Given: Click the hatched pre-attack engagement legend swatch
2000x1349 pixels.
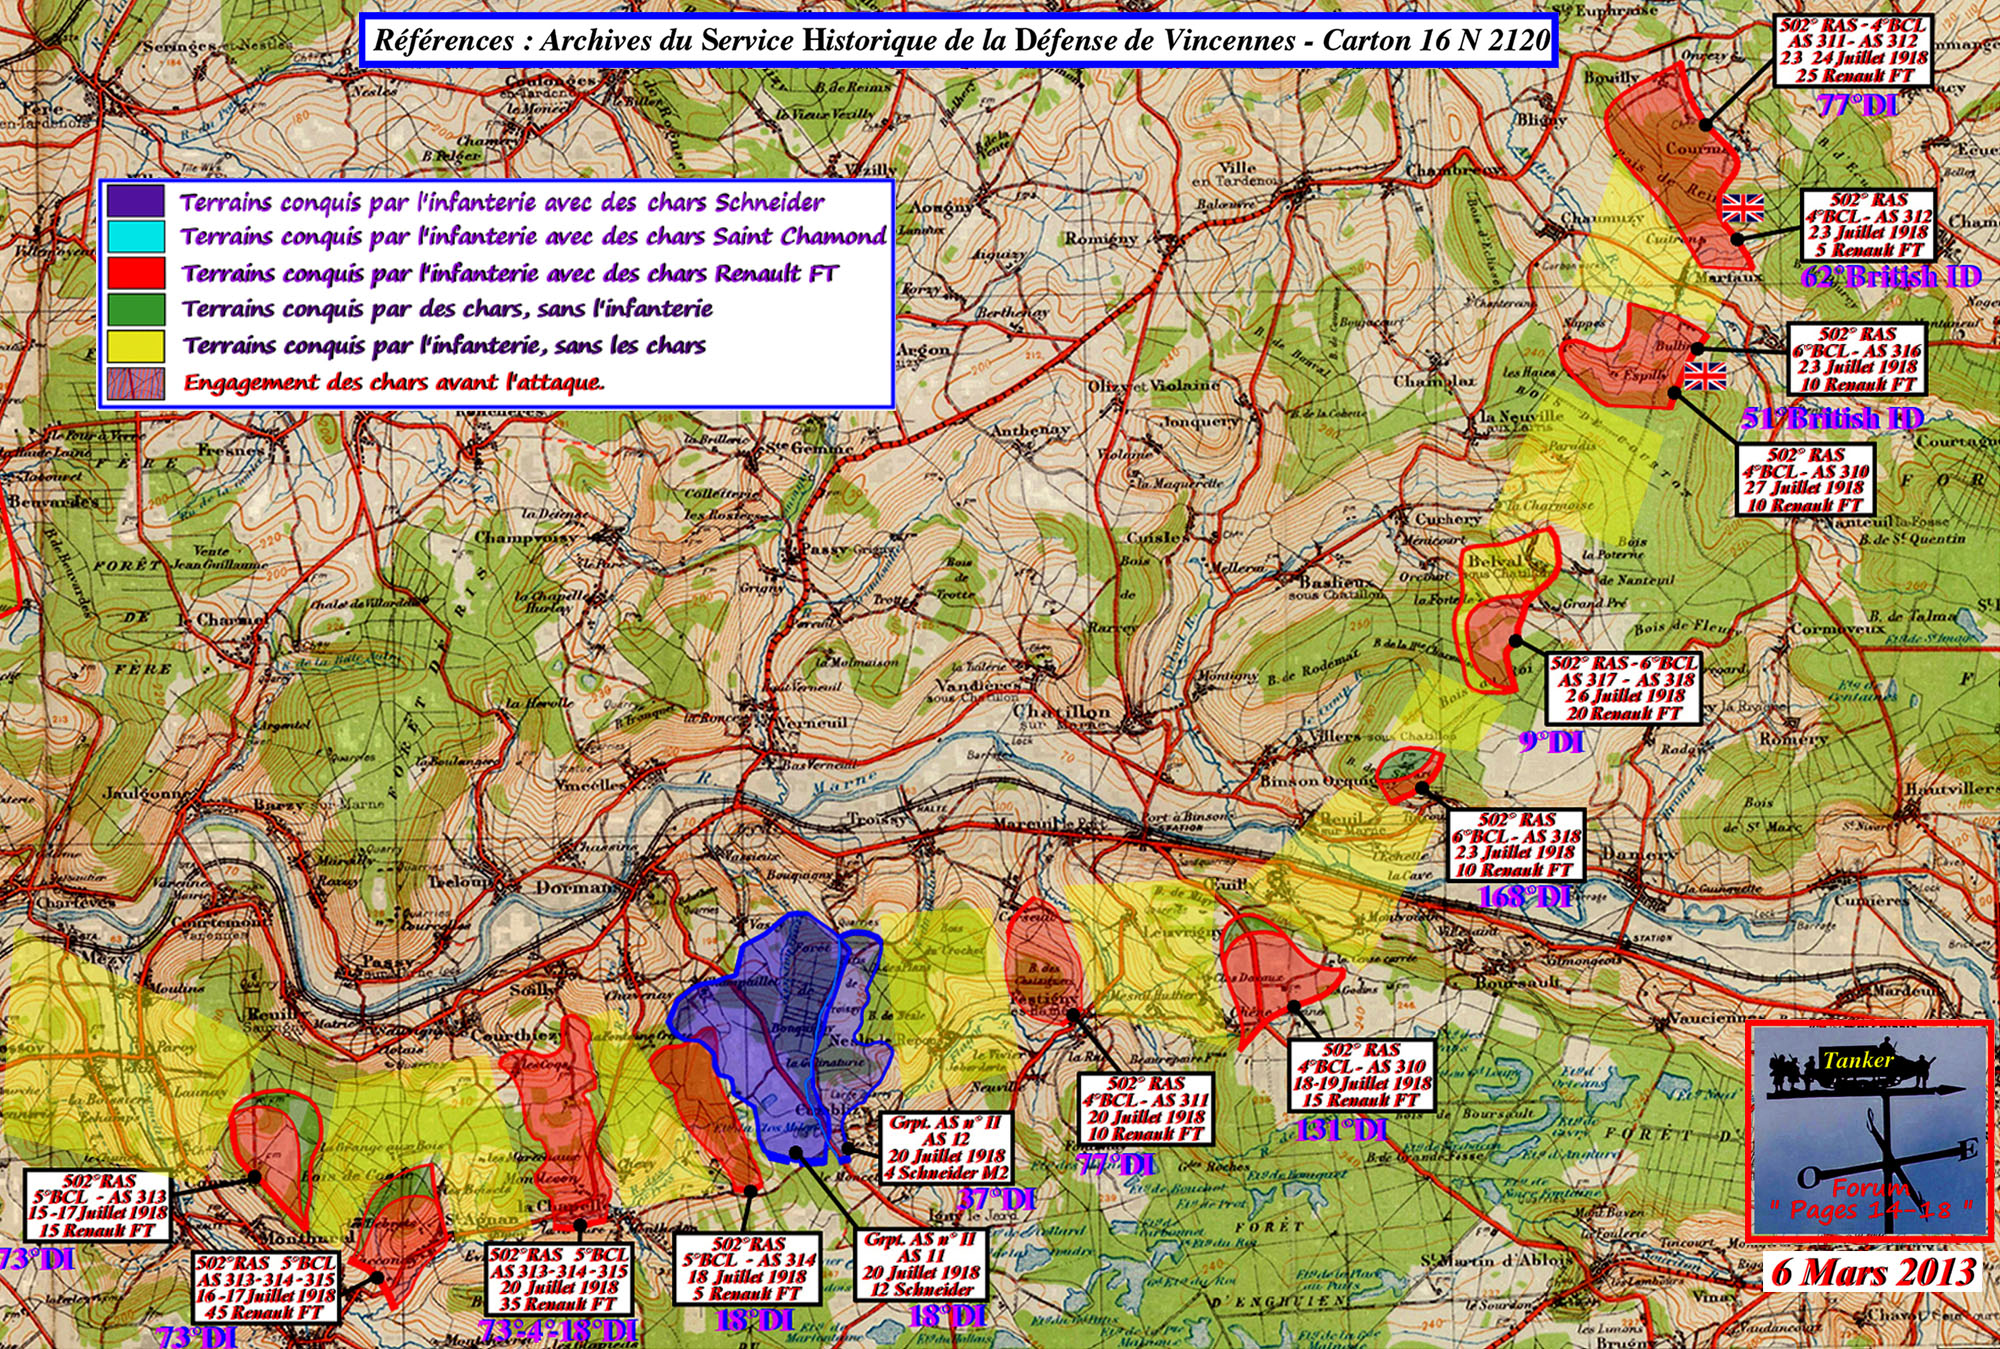Looking at the screenshot, I should pos(136,383).
